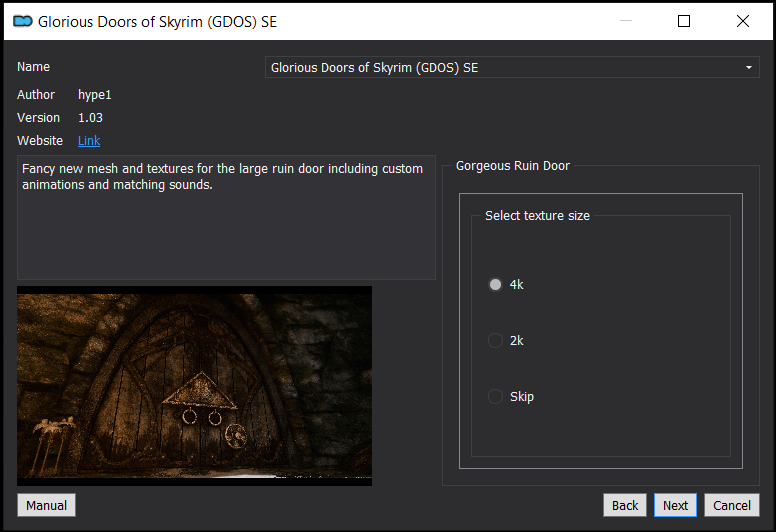Click the Version label
The width and height of the screenshot is (776, 532).
pos(39,118)
